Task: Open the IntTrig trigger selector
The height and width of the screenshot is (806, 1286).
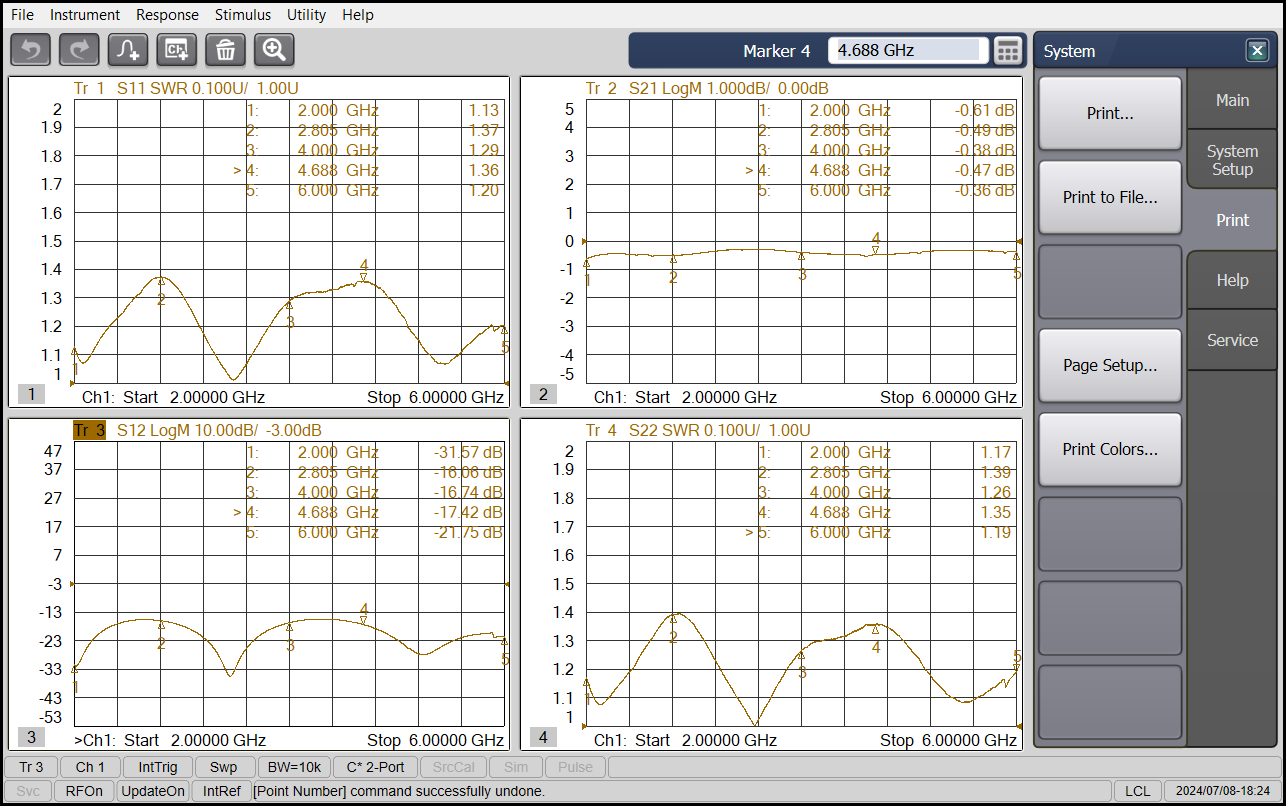Action: tap(158, 767)
